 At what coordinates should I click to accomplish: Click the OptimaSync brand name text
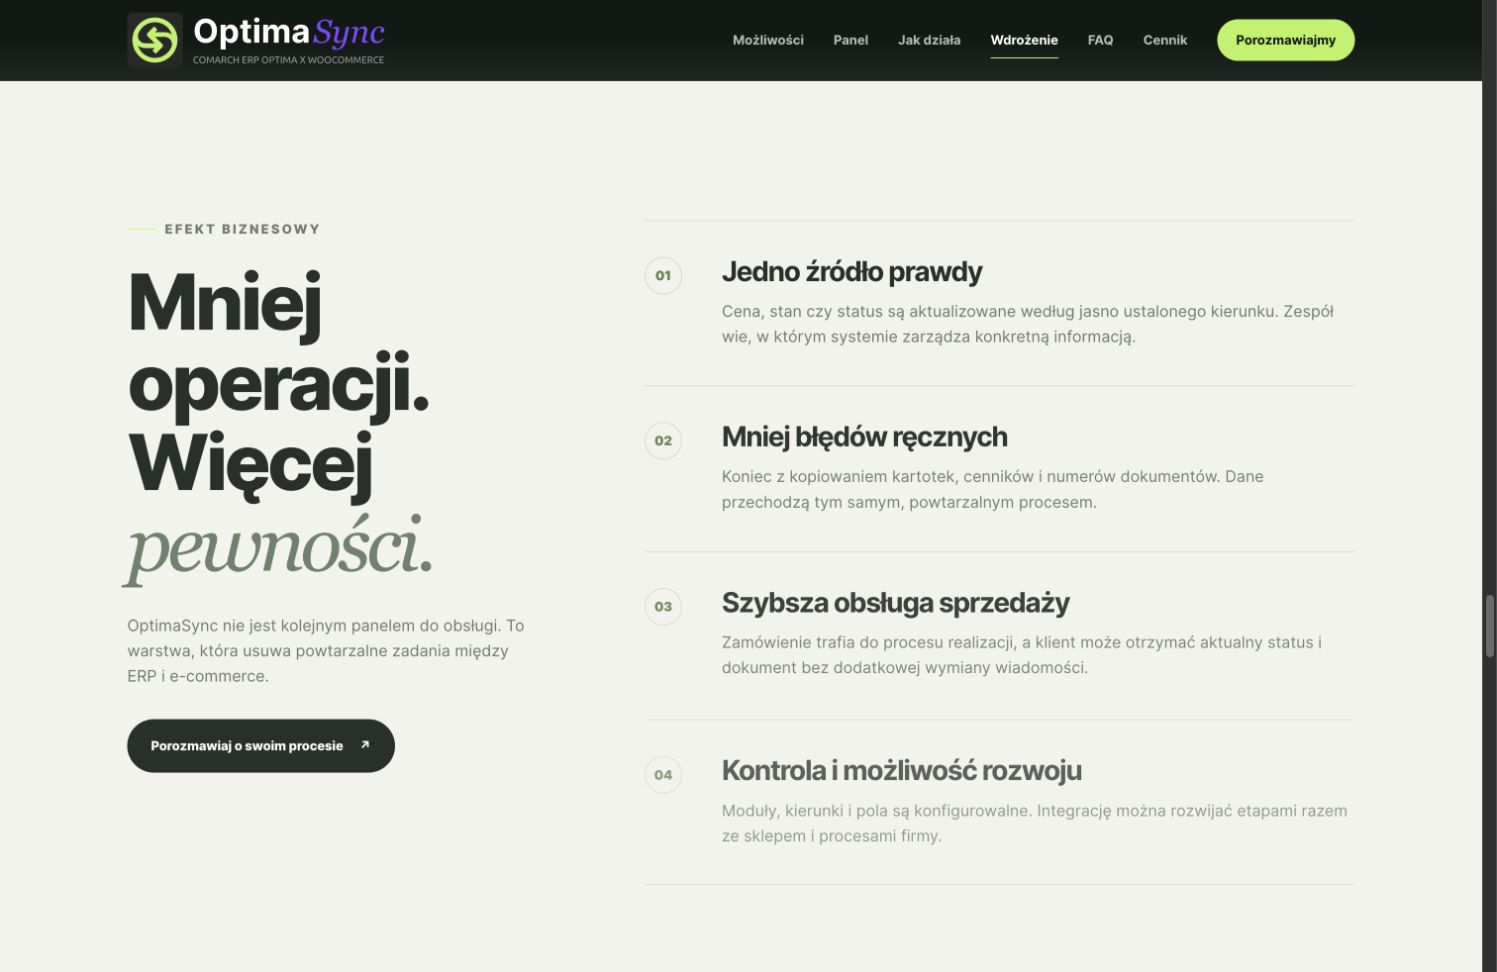pos(289,32)
